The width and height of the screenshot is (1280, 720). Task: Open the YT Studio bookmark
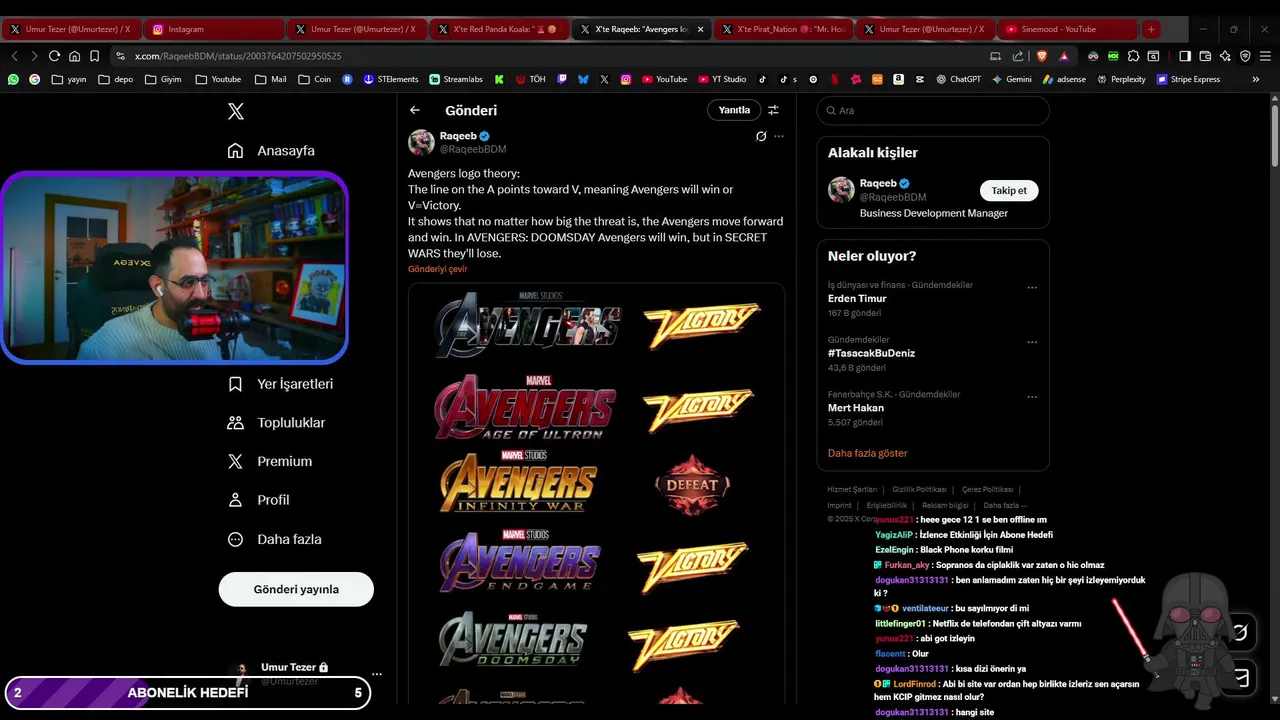coord(722,79)
